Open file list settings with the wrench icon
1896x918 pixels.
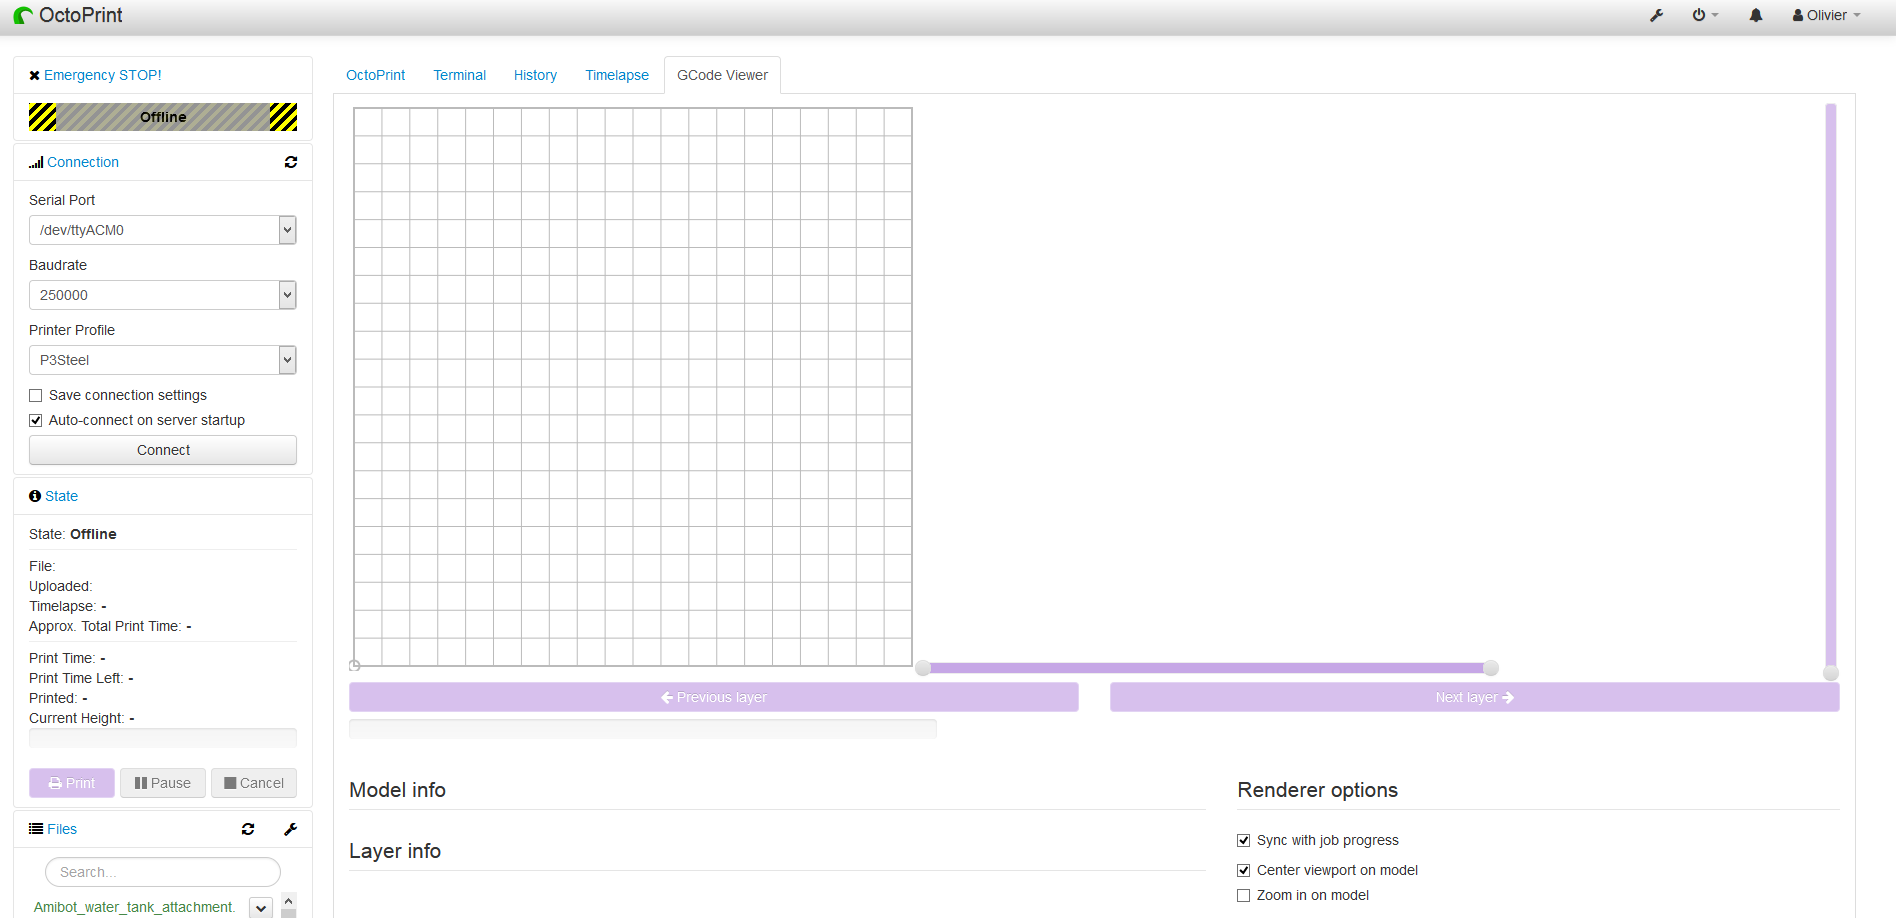(291, 829)
